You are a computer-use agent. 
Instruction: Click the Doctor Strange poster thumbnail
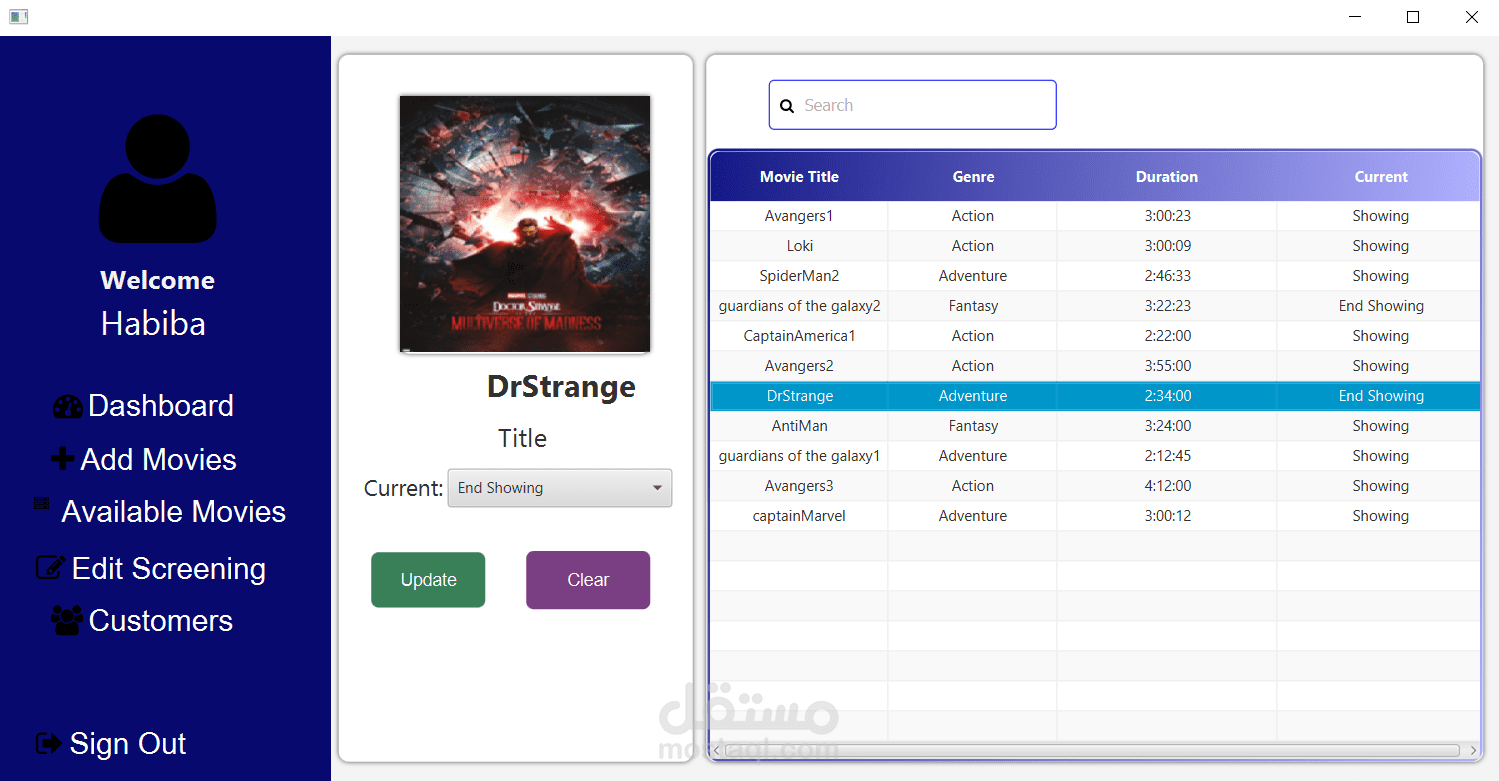pyautogui.click(x=525, y=224)
